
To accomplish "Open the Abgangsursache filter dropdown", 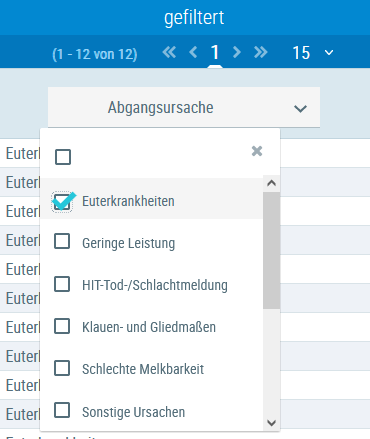I will 184,107.
